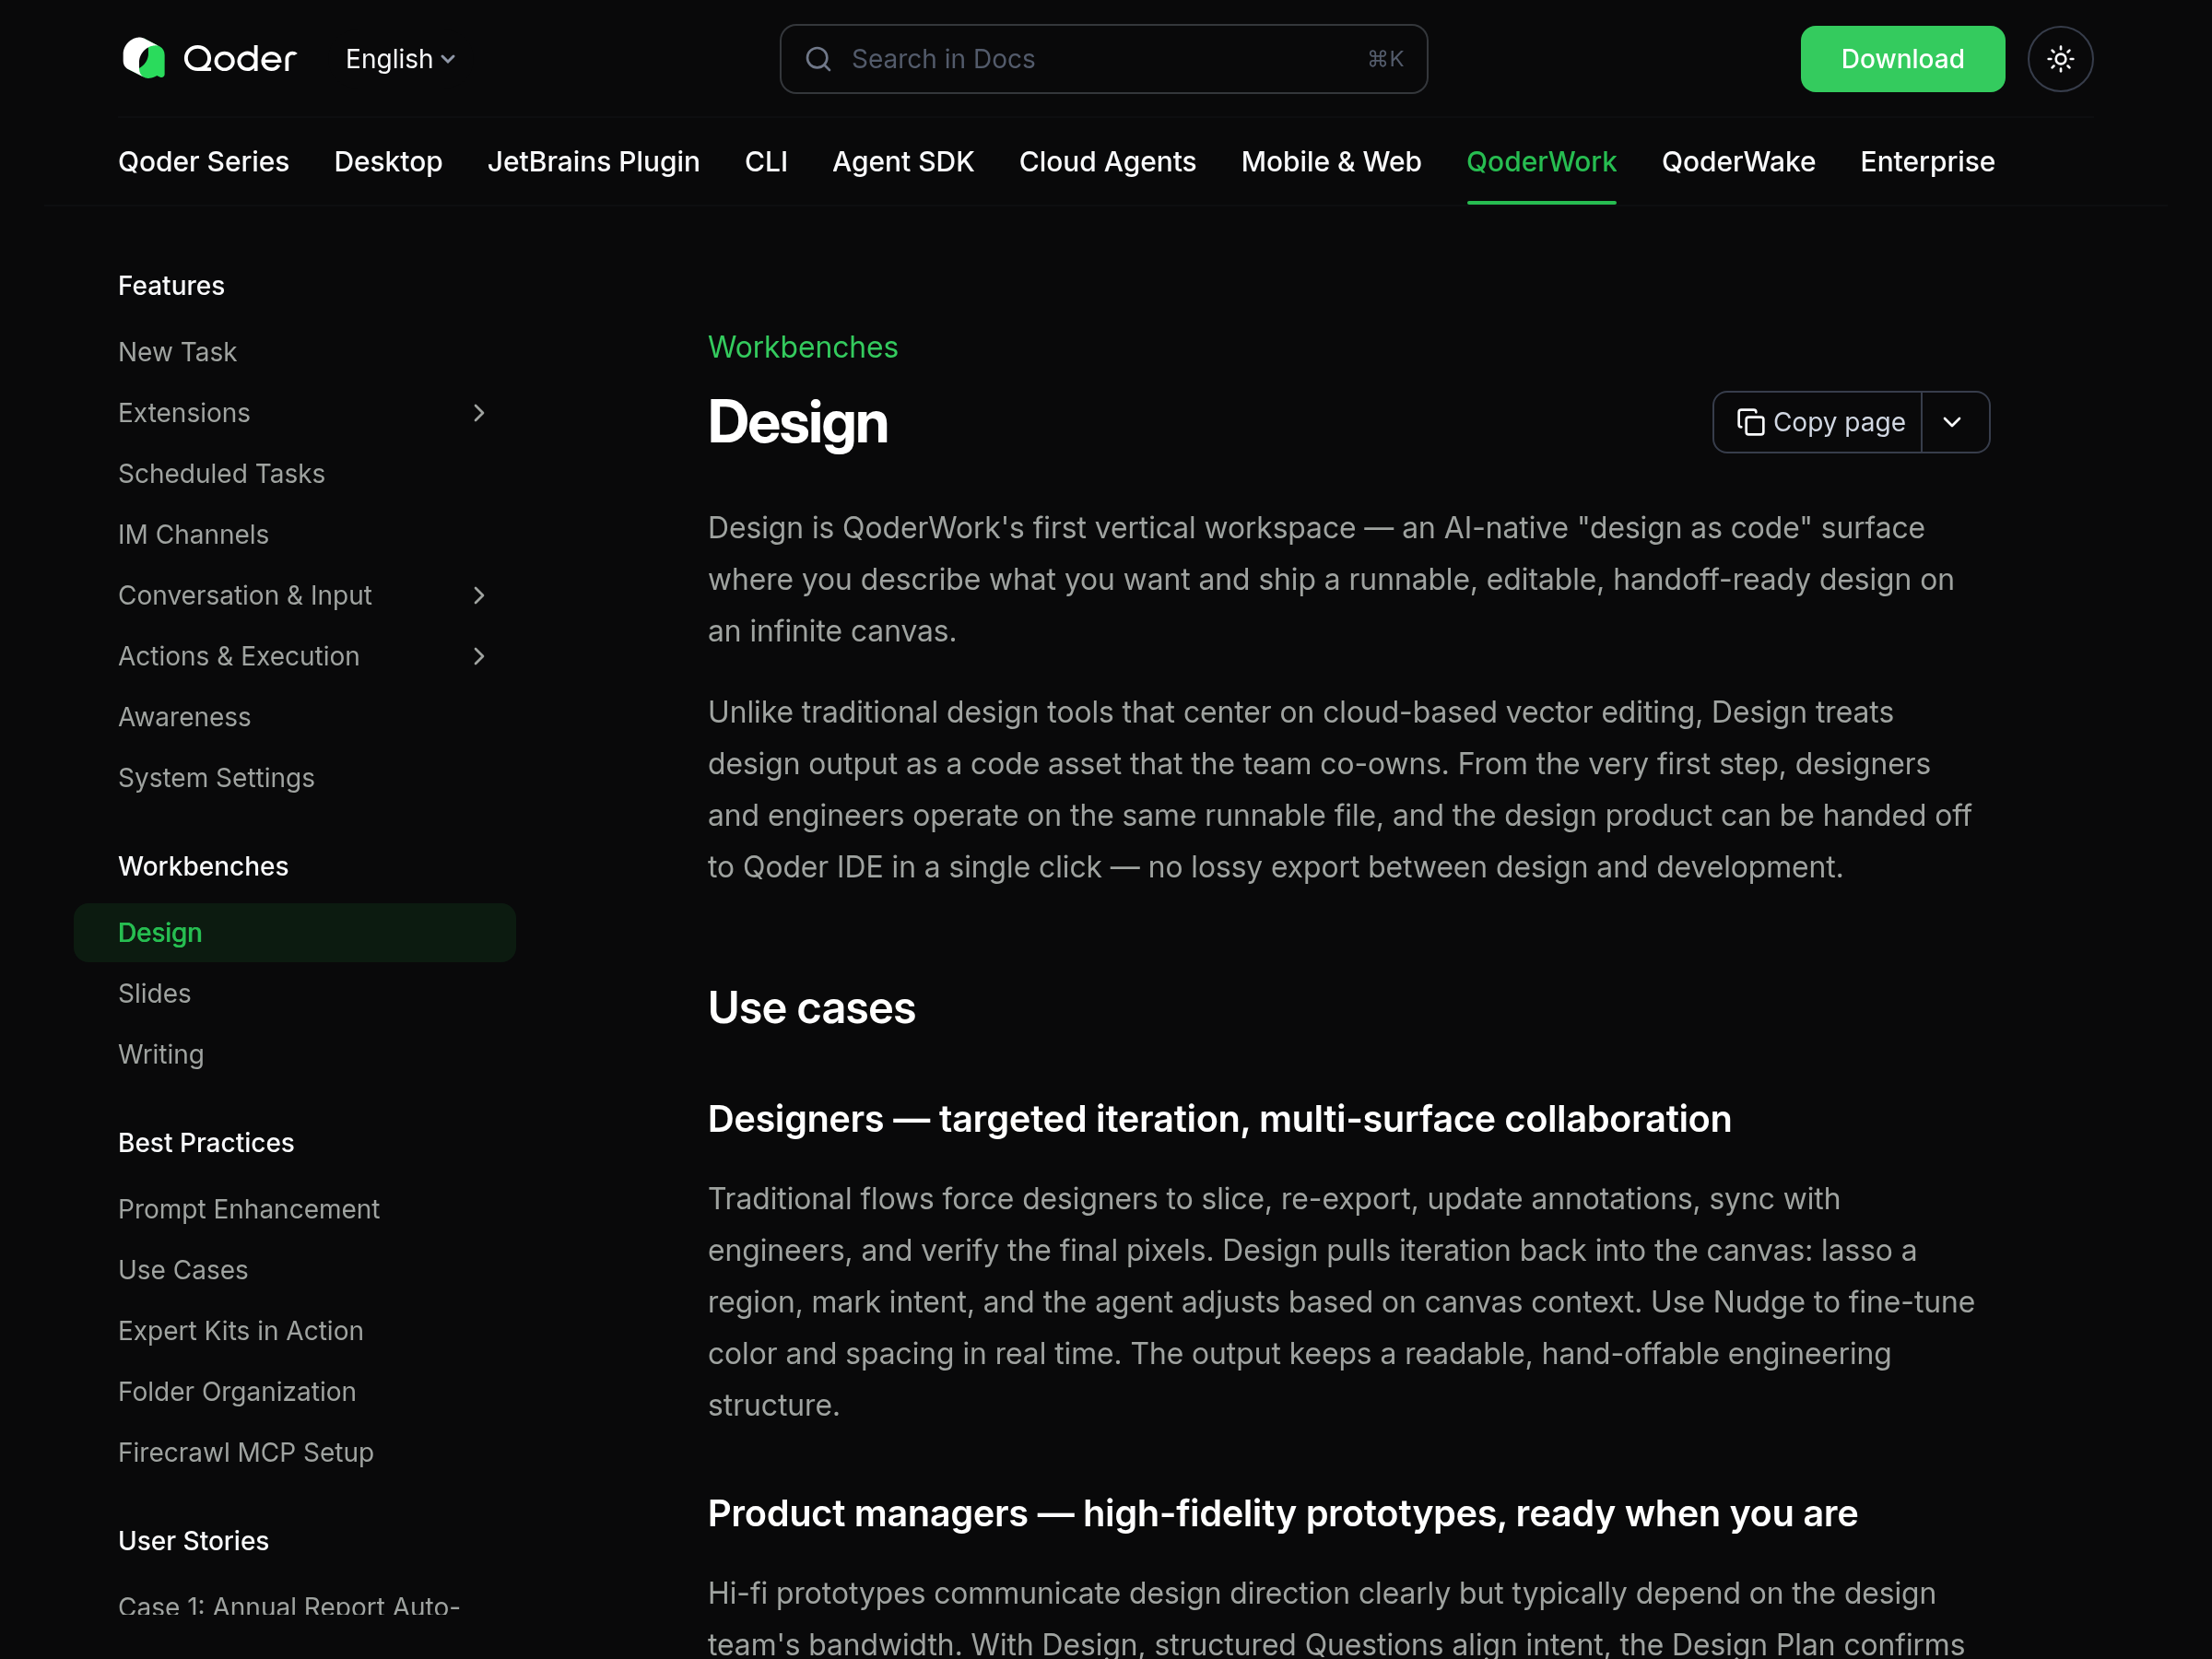2212x1659 pixels.
Task: Expand the Actions & Execution section
Action: (479, 656)
